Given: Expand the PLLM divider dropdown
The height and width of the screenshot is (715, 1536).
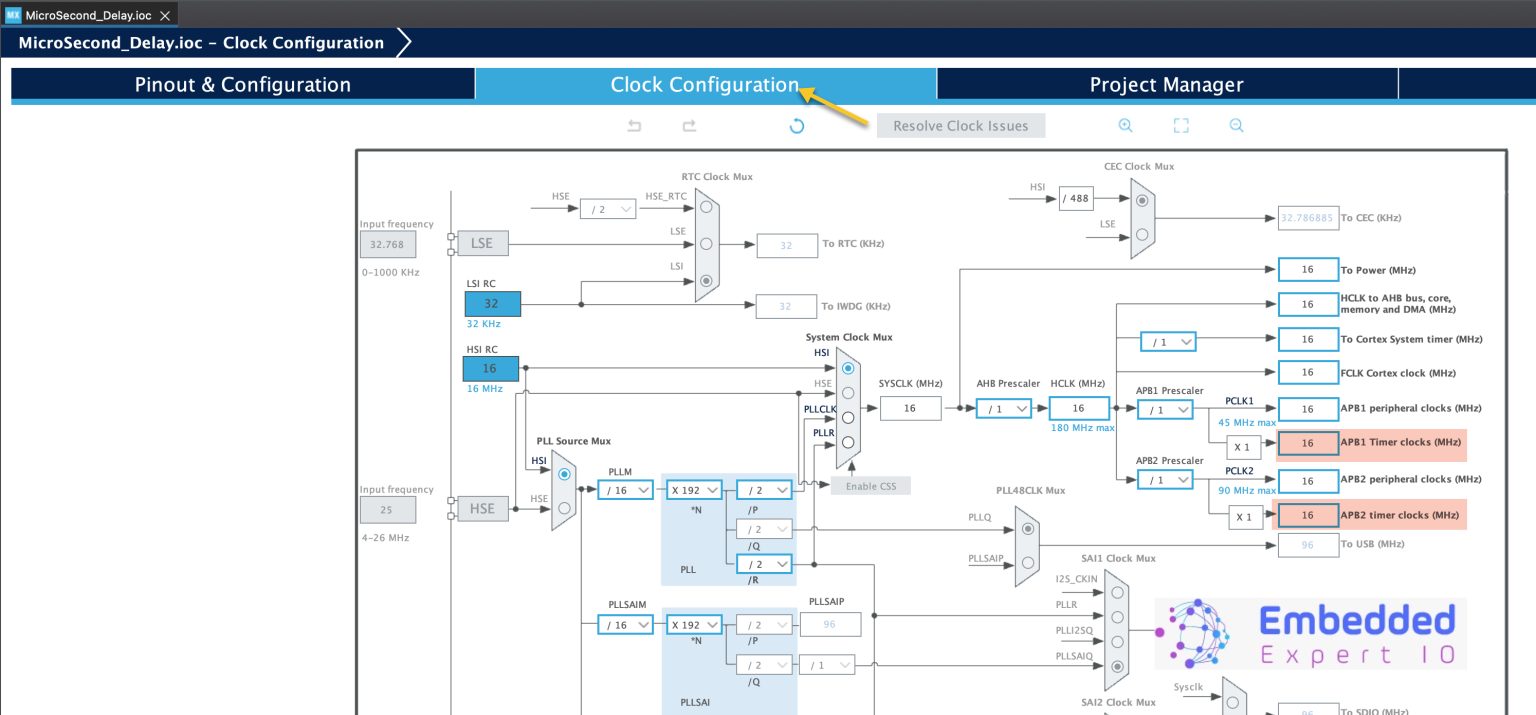Looking at the screenshot, I should (x=625, y=490).
